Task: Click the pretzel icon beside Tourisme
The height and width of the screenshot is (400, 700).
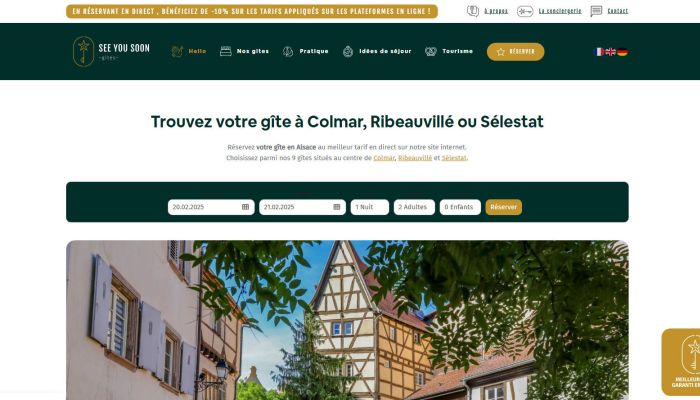Action: [431, 51]
